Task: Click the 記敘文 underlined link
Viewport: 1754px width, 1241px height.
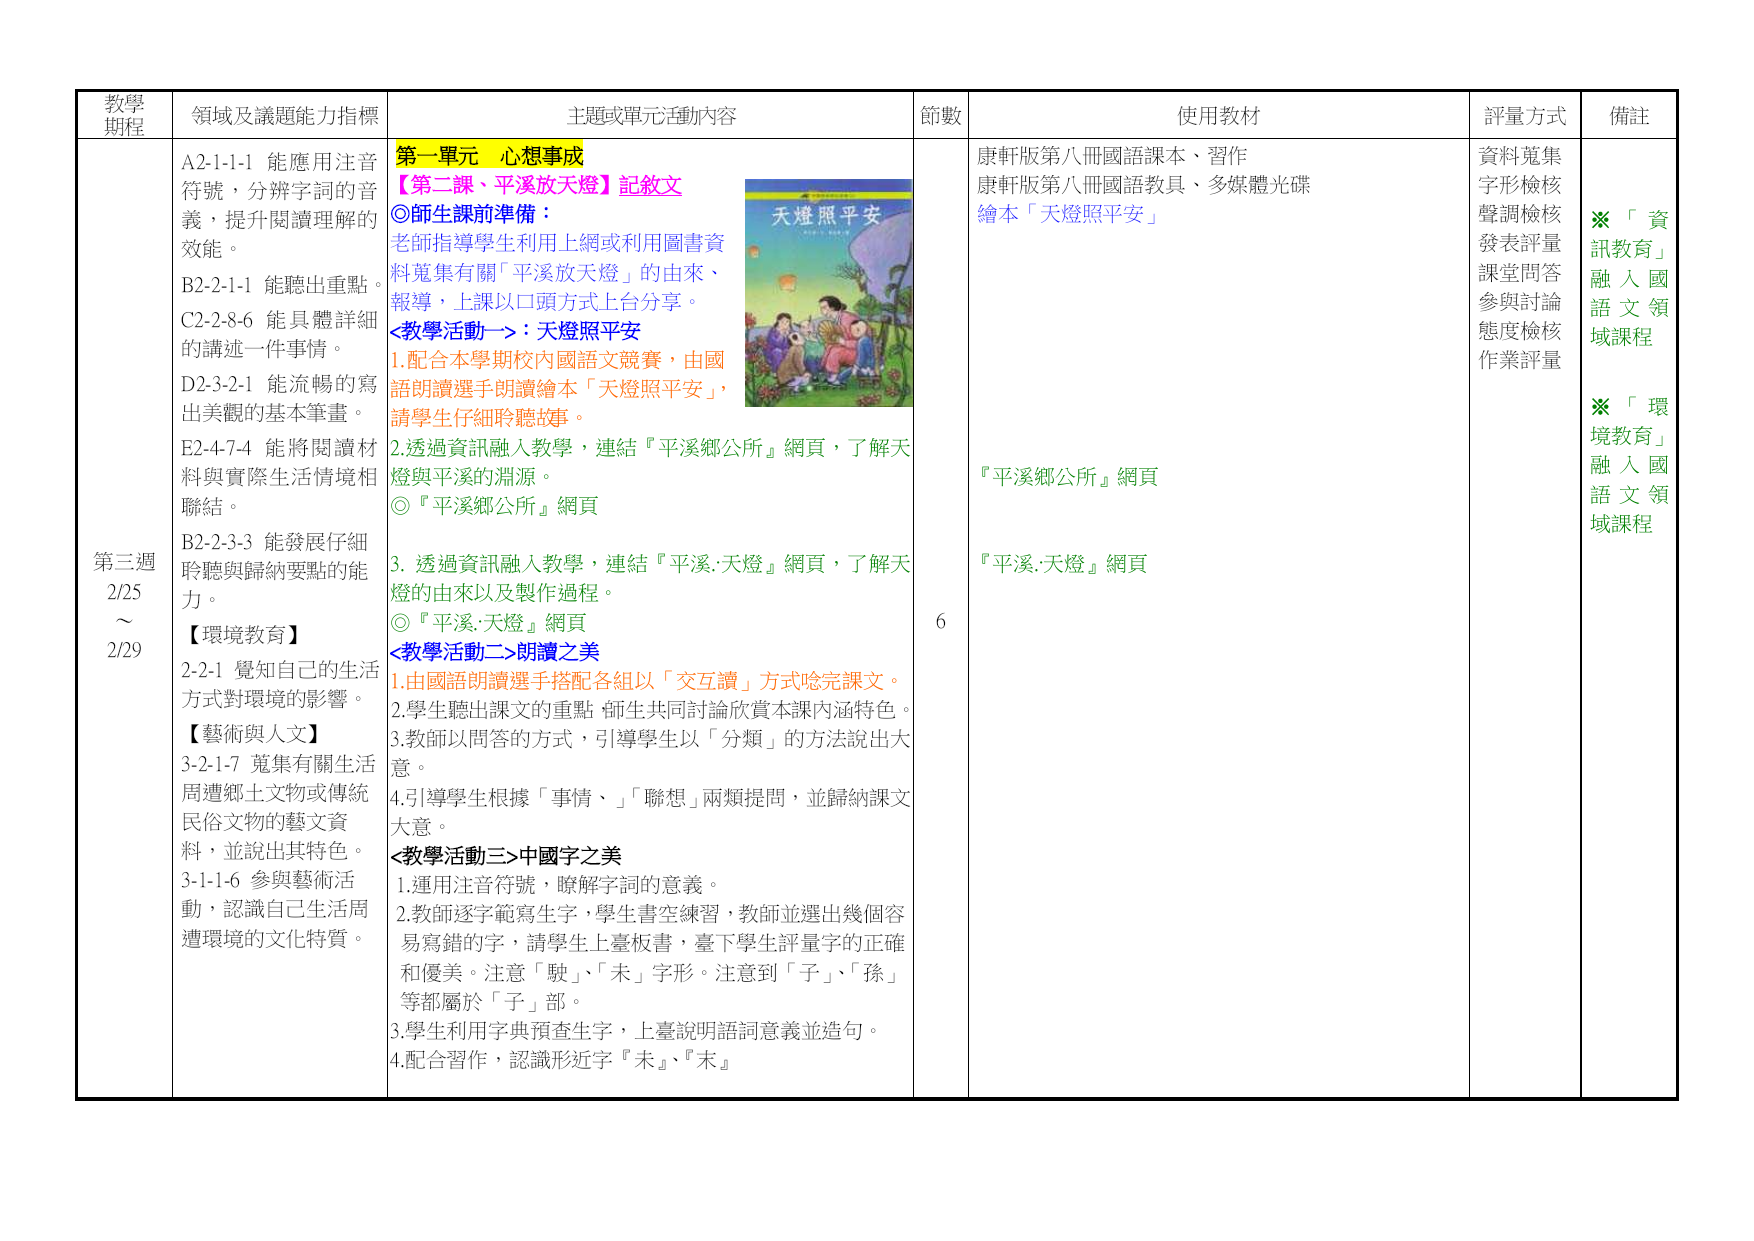Action: point(650,185)
